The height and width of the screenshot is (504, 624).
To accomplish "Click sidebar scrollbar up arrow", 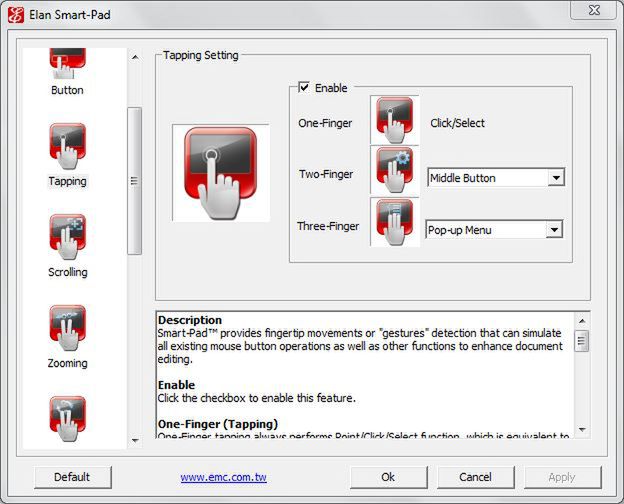I will click(x=135, y=58).
